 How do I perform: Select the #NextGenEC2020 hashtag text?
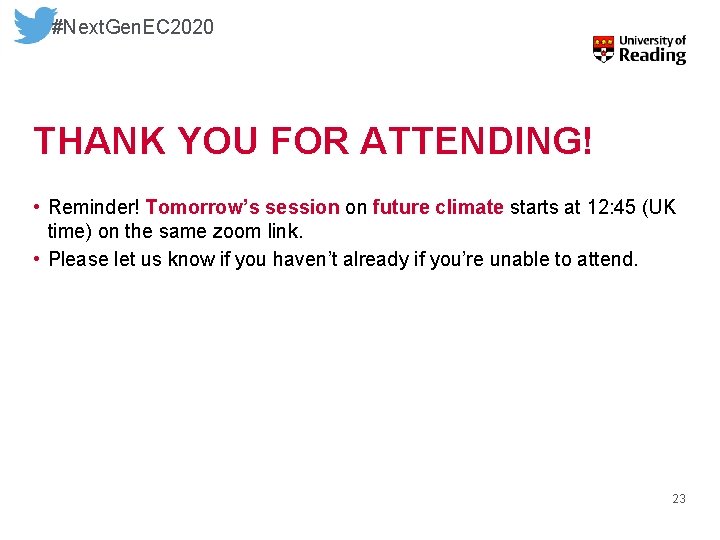[x=132, y=27]
